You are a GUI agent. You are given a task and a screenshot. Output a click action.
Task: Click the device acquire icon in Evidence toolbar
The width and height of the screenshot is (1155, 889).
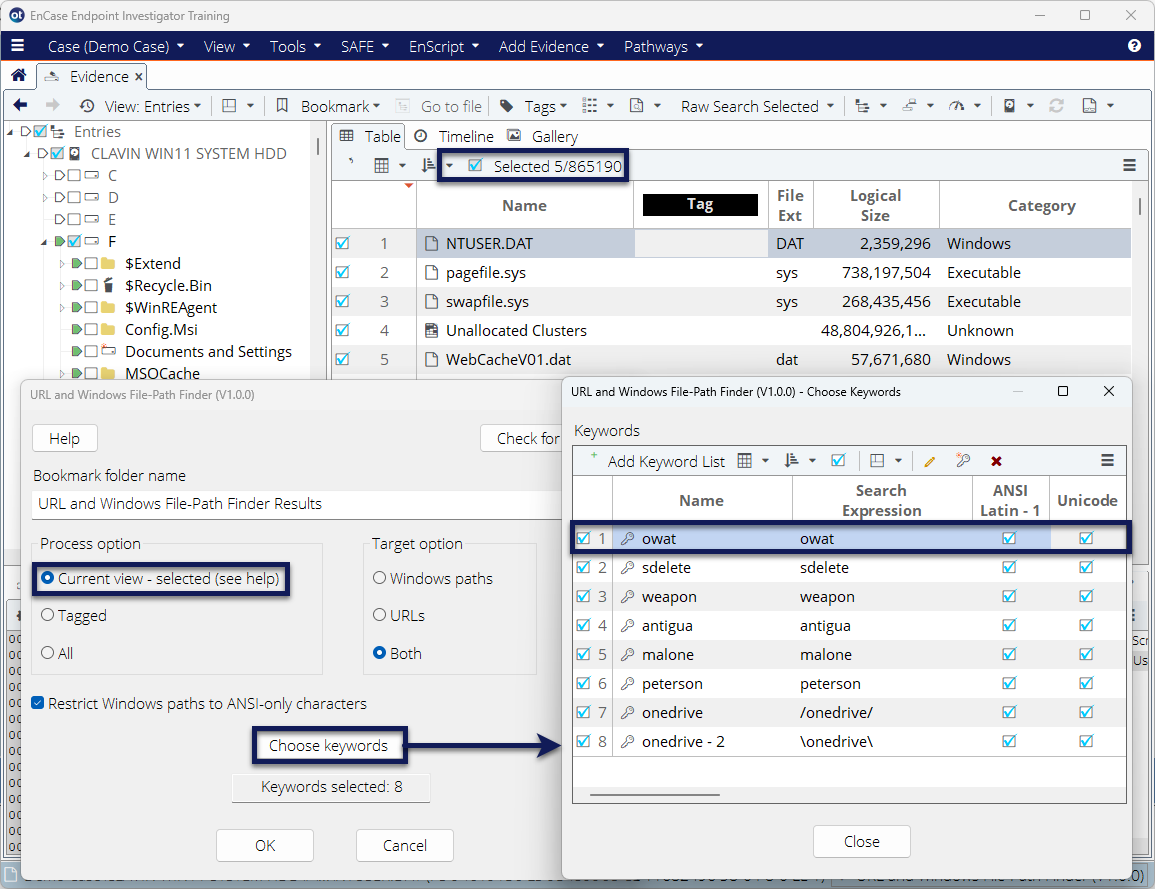tap(1009, 105)
